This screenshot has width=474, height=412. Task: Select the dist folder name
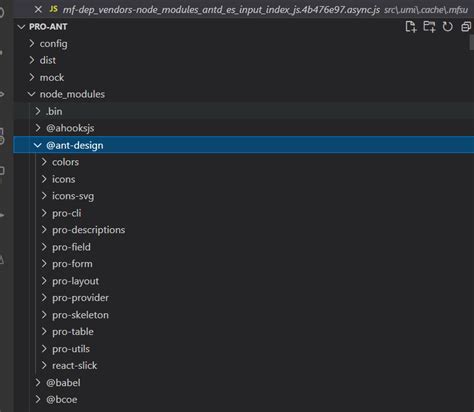(48, 60)
